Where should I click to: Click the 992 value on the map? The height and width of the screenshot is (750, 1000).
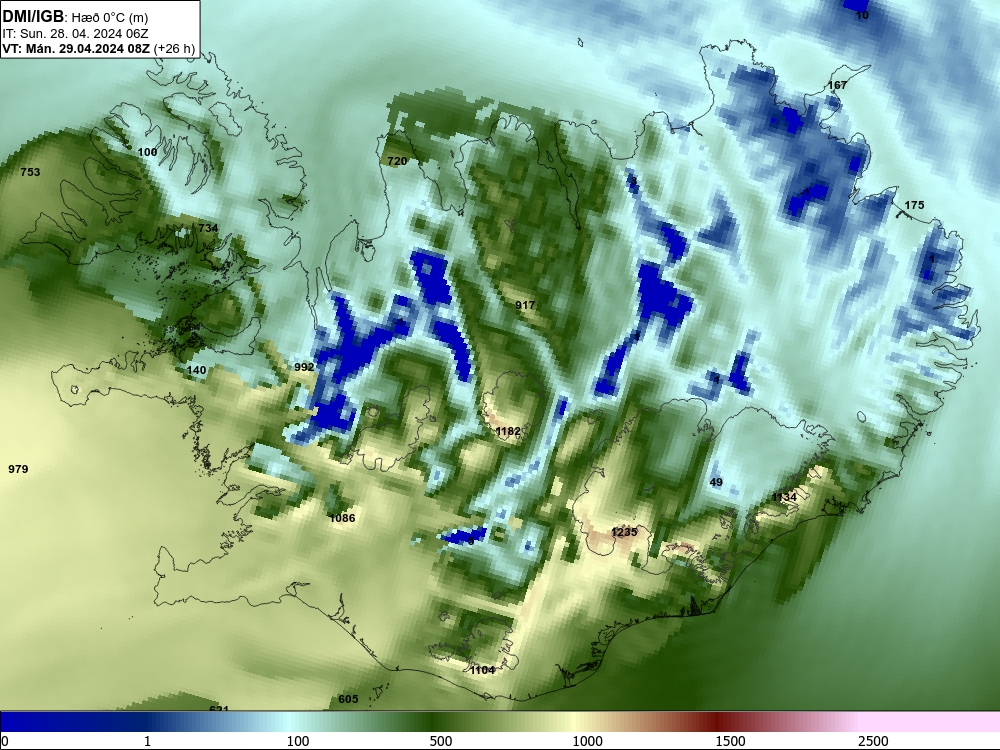tap(304, 367)
